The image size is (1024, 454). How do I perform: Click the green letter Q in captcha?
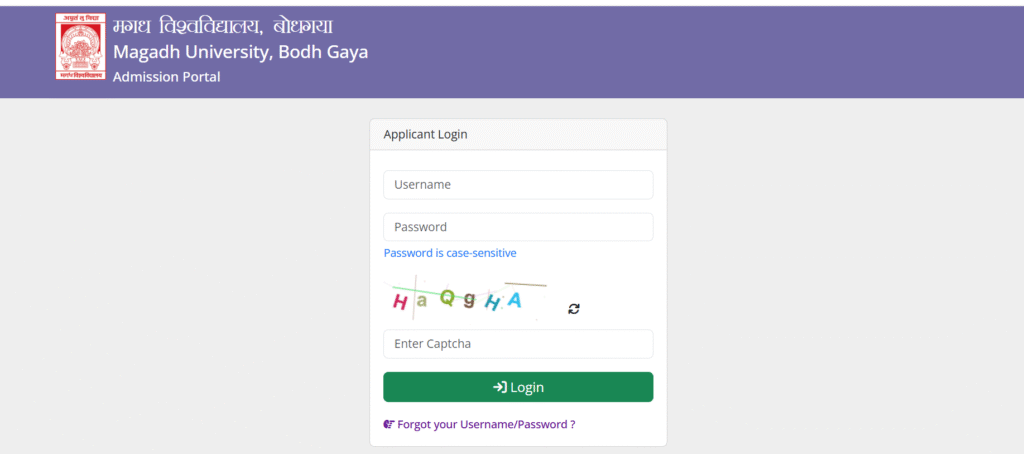tap(447, 297)
